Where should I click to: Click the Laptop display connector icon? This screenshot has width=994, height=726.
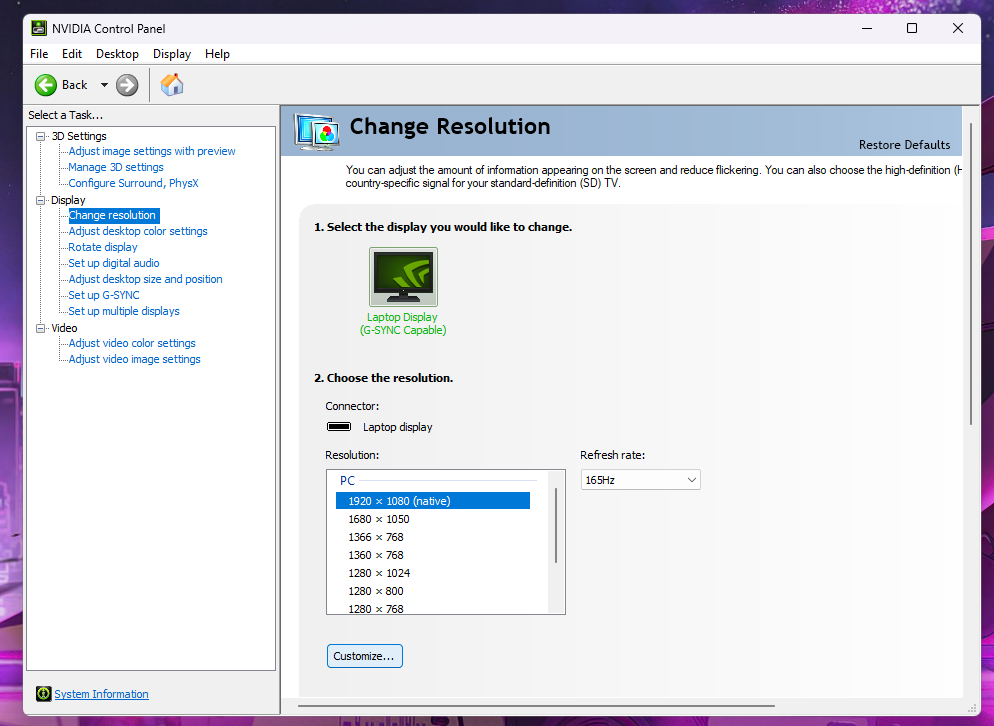pyautogui.click(x=339, y=427)
